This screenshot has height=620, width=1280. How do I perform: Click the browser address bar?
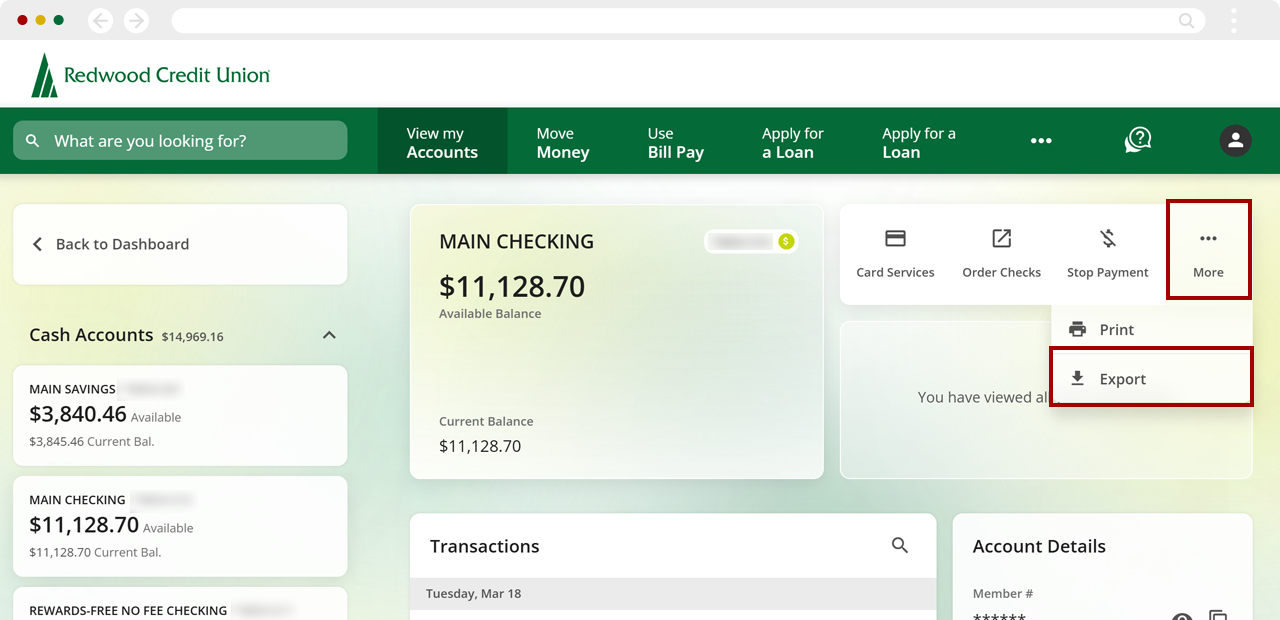click(x=688, y=20)
